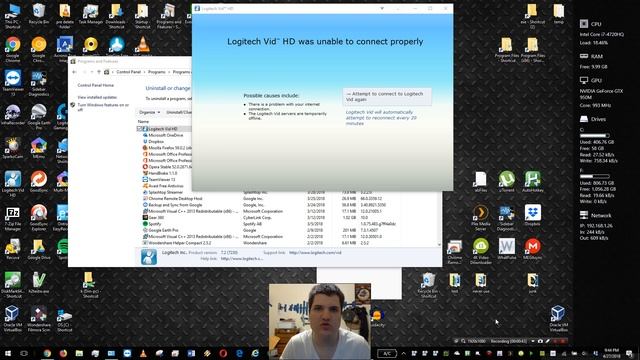Viewport: 640px width, 360px height.
Task: Open the taskbar clock and date
Action: [611, 353]
